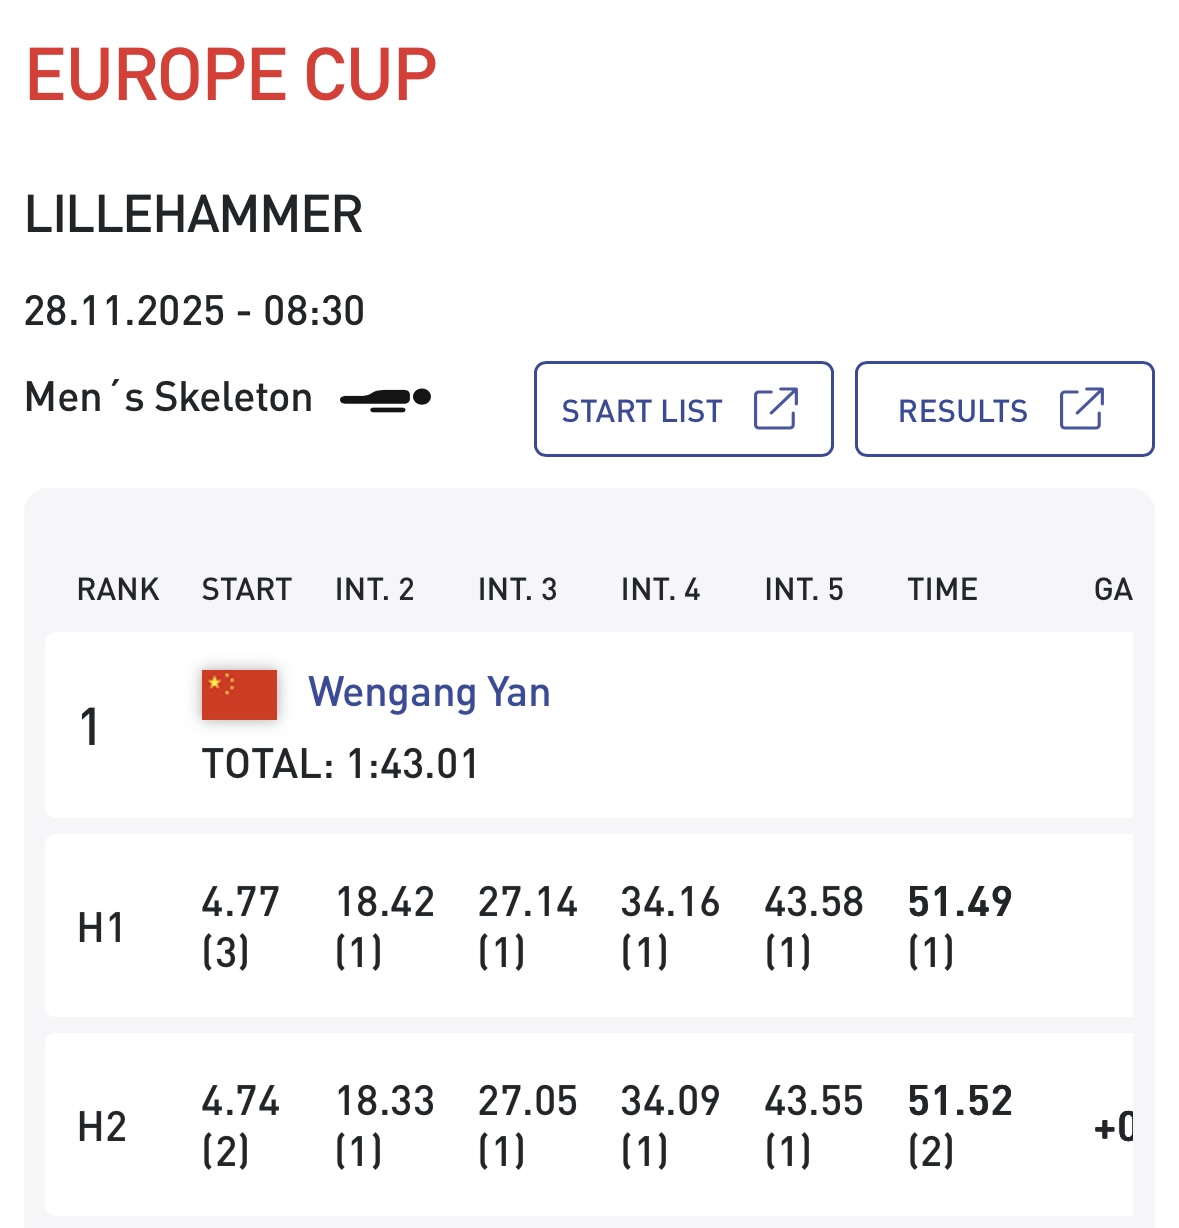This screenshot has height=1228, width=1179.
Task: Click the external link icon in RESULTS
Action: coord(1081,409)
